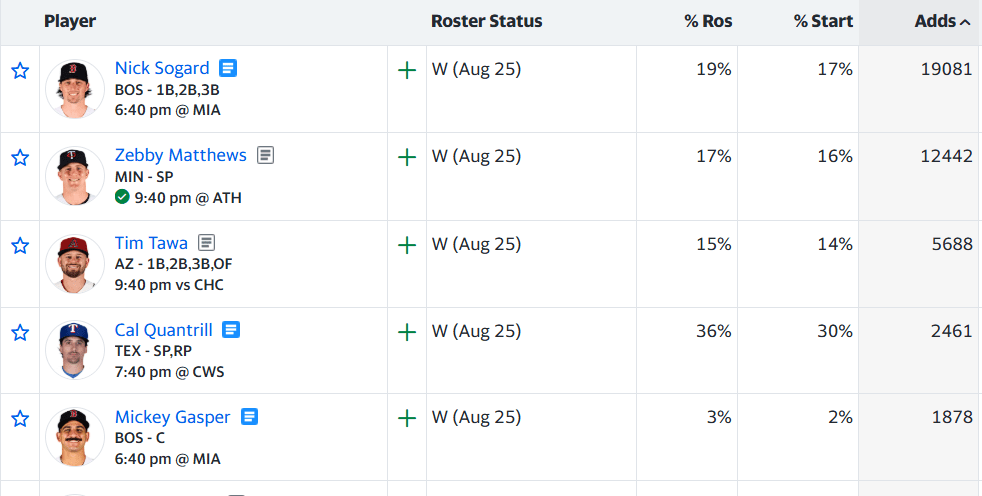982x496 pixels.
Task: Star Nick Sogard for the watch list
Action: [20, 70]
